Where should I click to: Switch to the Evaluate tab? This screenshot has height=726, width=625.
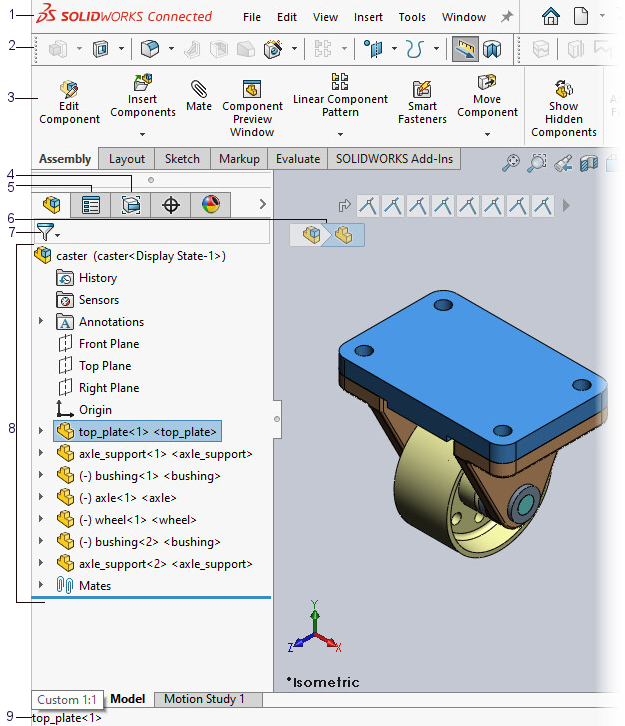pos(298,159)
